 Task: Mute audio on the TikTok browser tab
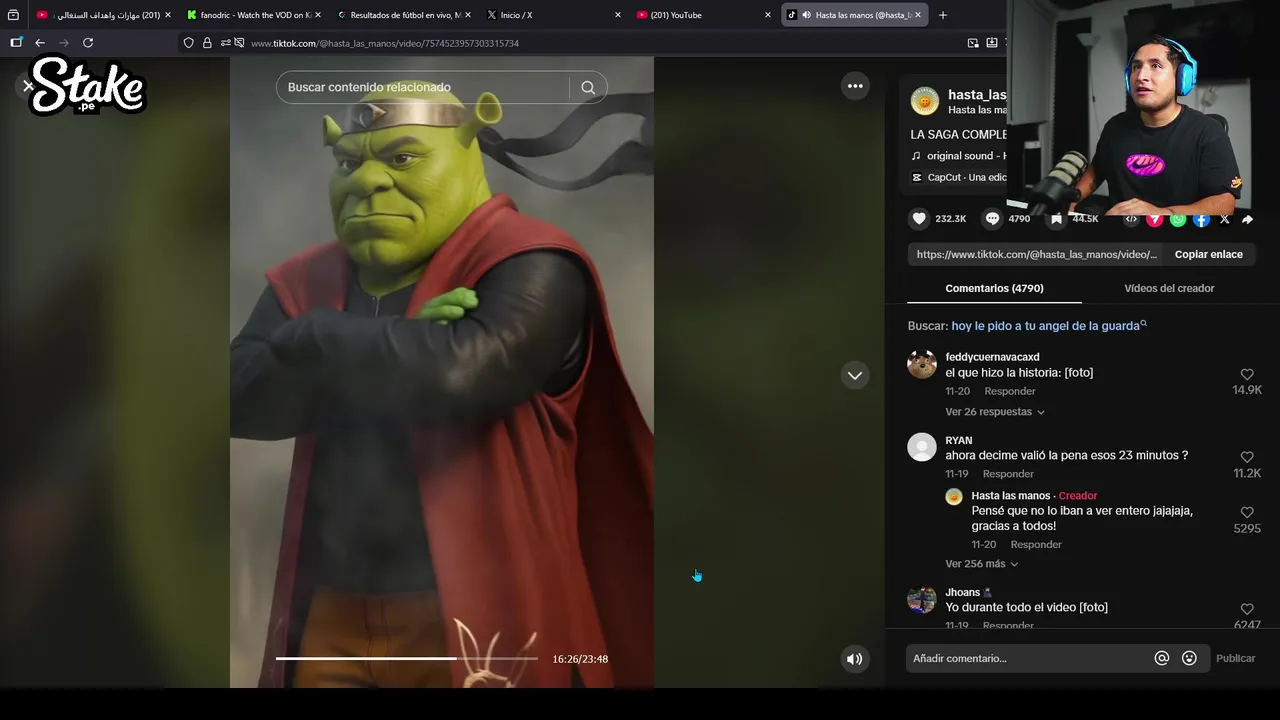point(806,15)
